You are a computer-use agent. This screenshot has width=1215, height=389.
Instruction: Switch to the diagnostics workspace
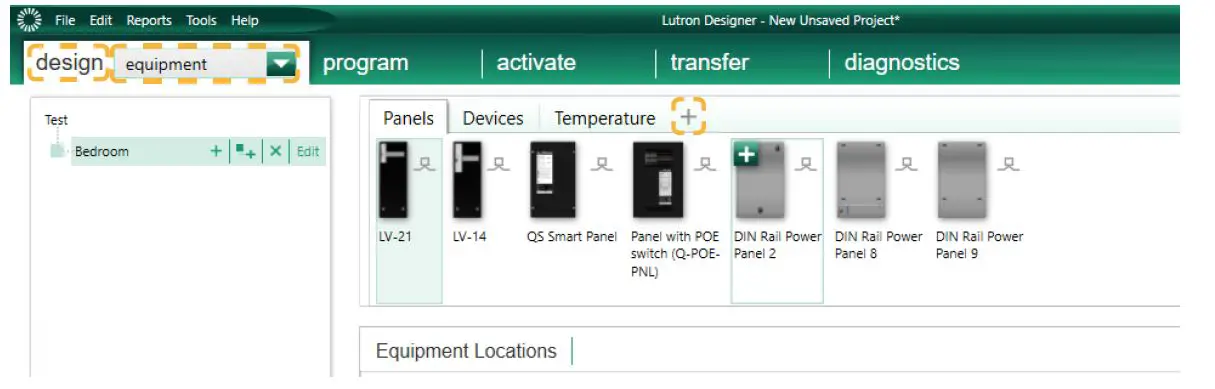click(x=901, y=63)
